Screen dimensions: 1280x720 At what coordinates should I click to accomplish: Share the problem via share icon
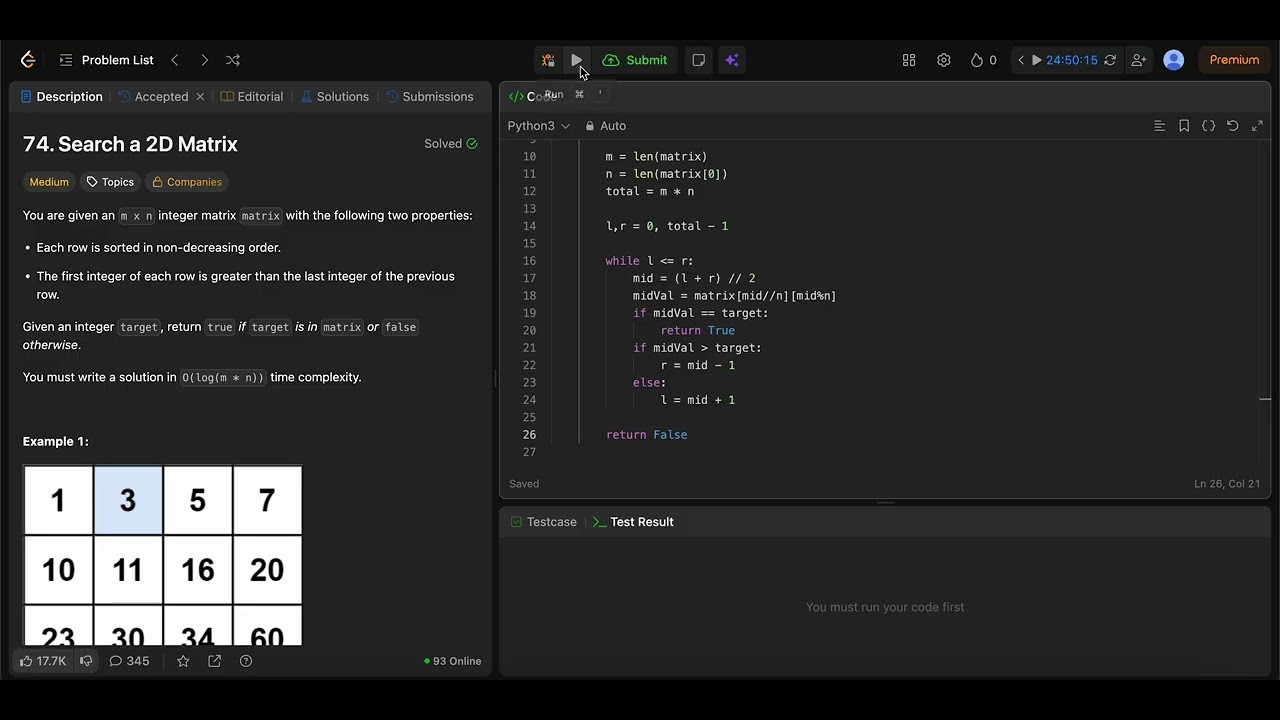pyautogui.click(x=214, y=661)
